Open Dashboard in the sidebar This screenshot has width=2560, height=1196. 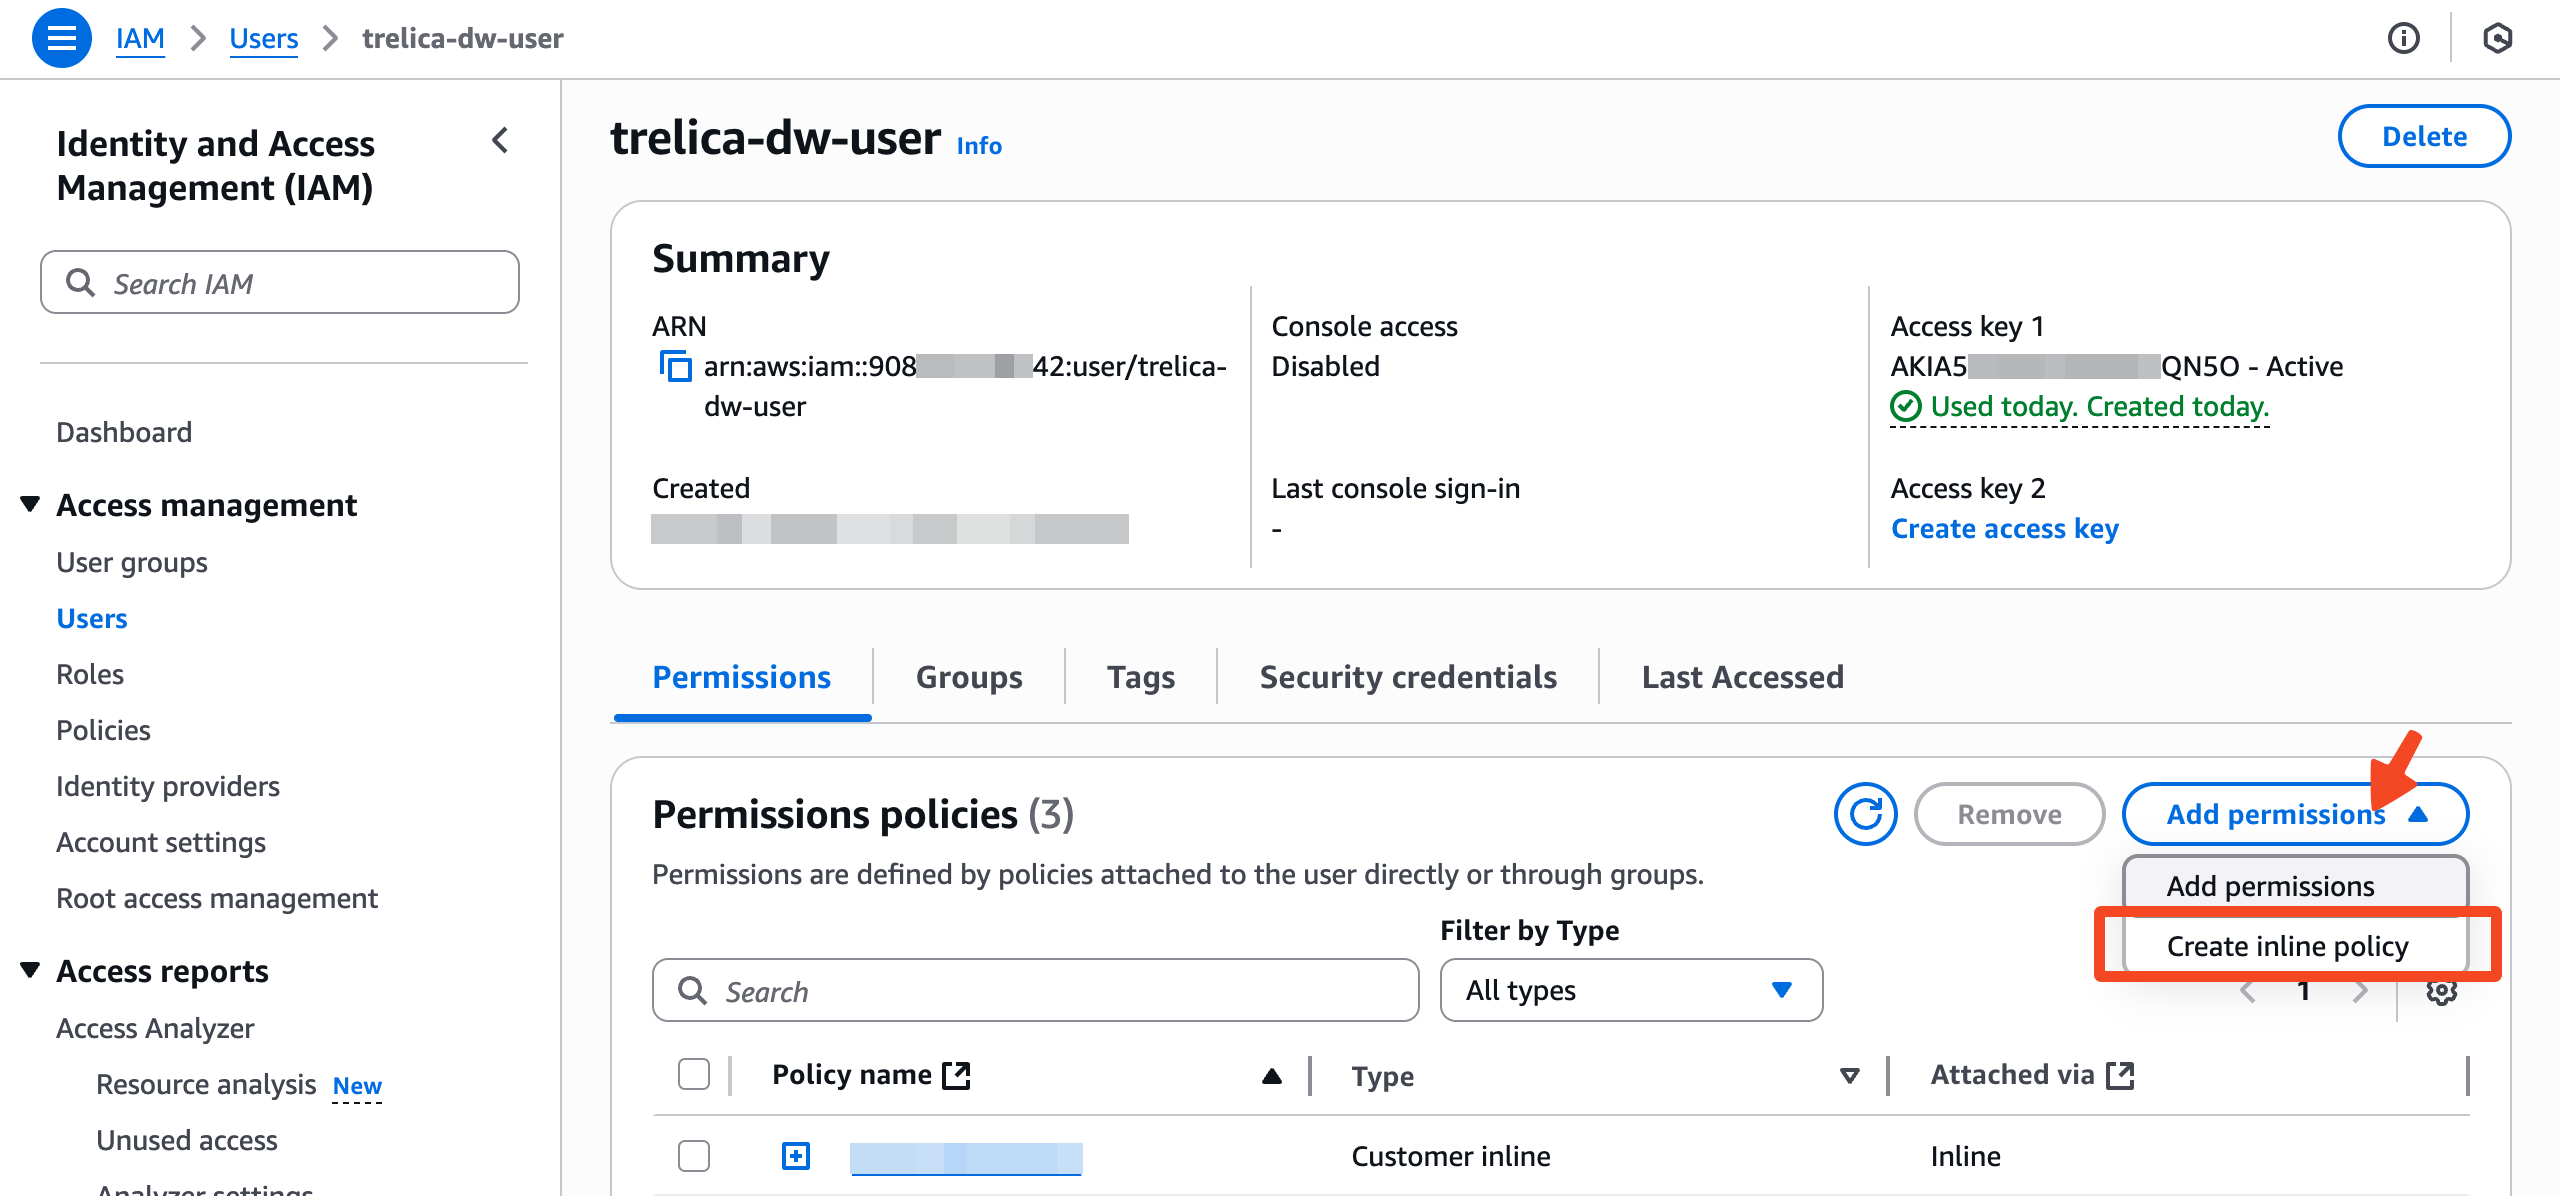(124, 432)
